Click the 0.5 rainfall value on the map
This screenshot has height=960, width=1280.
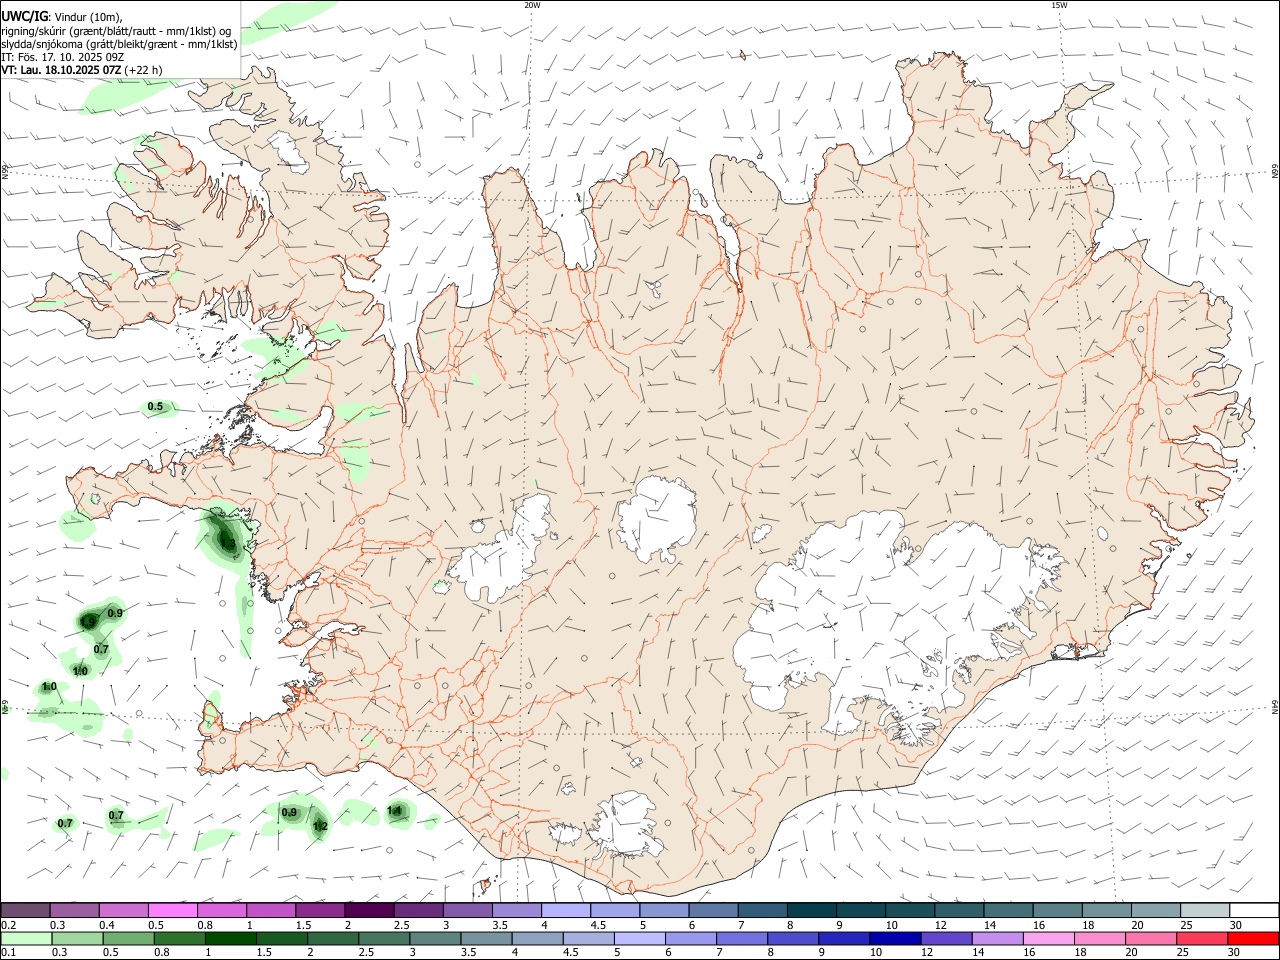tap(155, 406)
